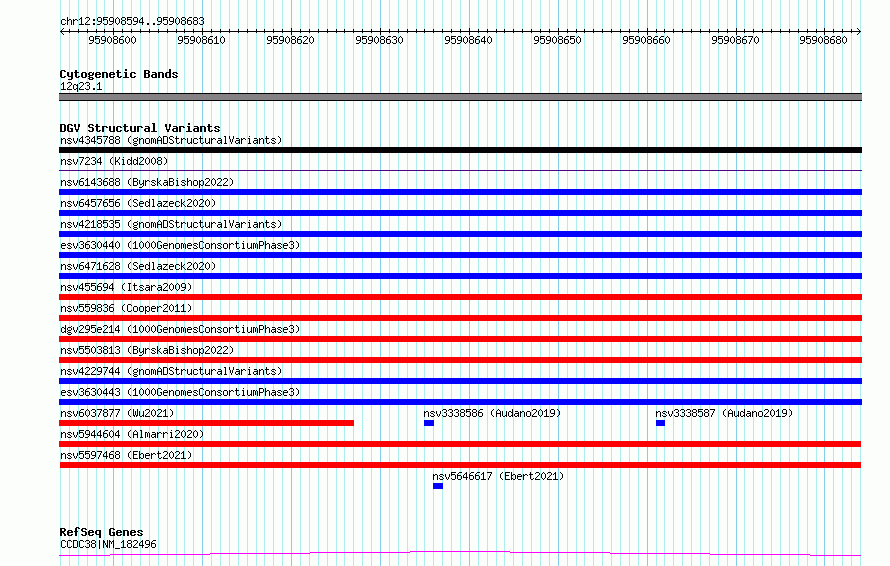Open nsv3338587 (Audano2019) label
Image resolution: width=890 pixels, height=566 pixels.
pyautogui.click(x=724, y=413)
